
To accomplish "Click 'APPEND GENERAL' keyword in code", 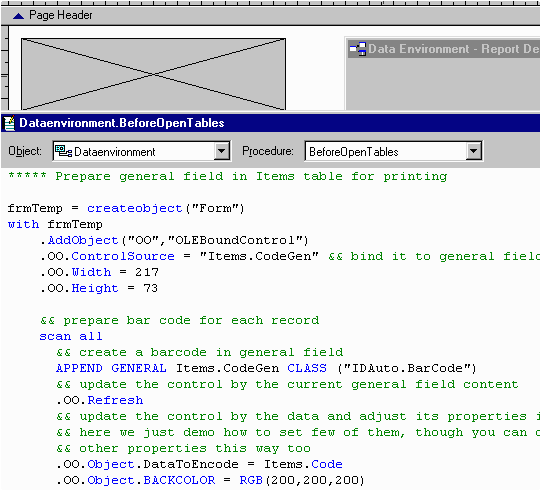I will coord(111,368).
